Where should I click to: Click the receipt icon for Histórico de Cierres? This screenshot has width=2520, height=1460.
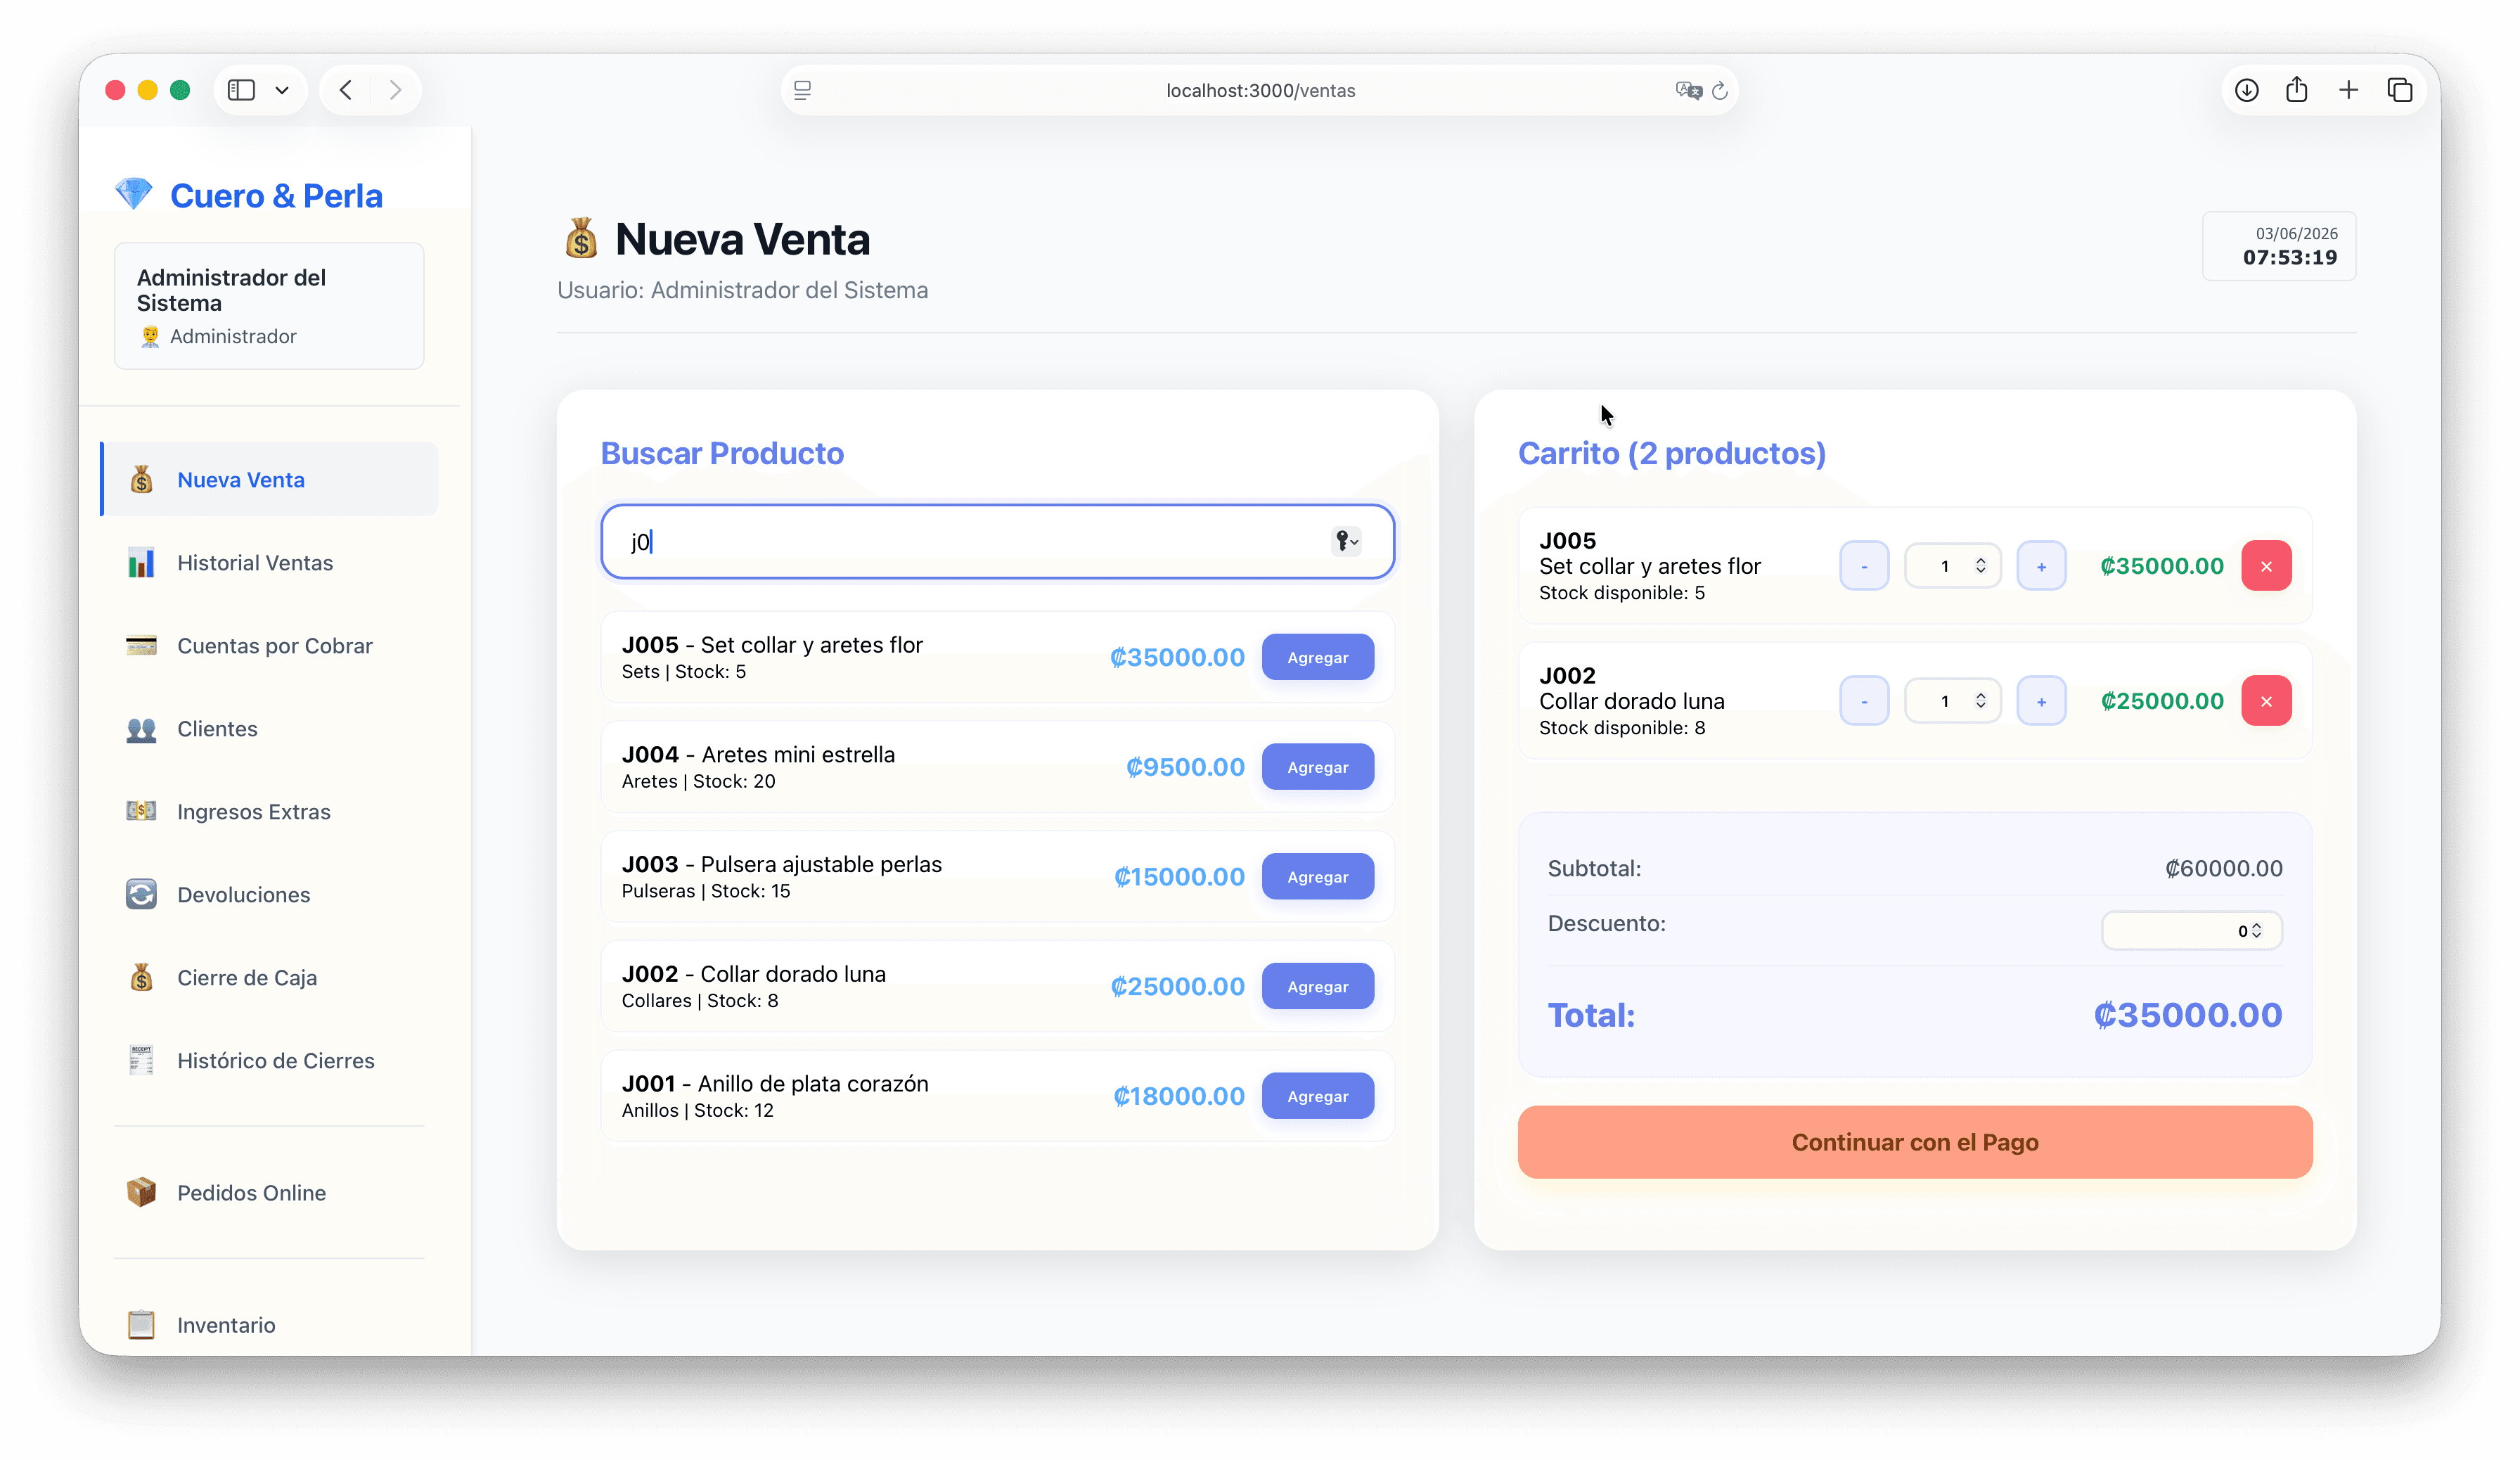pyautogui.click(x=141, y=1060)
